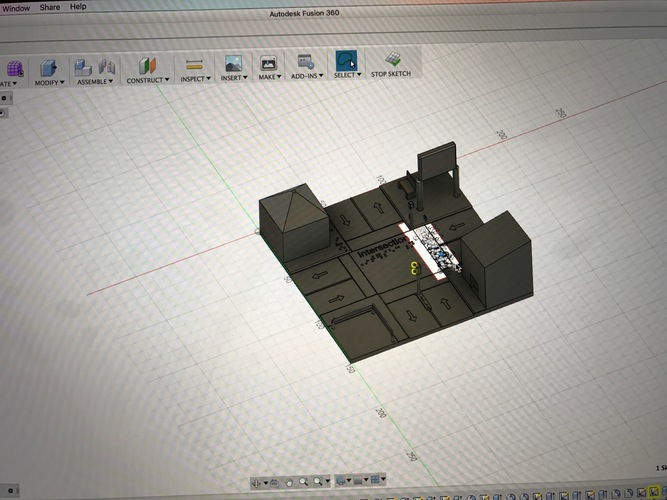
Task: Click the Orbit tool in navigation bar
Action: (x=257, y=483)
